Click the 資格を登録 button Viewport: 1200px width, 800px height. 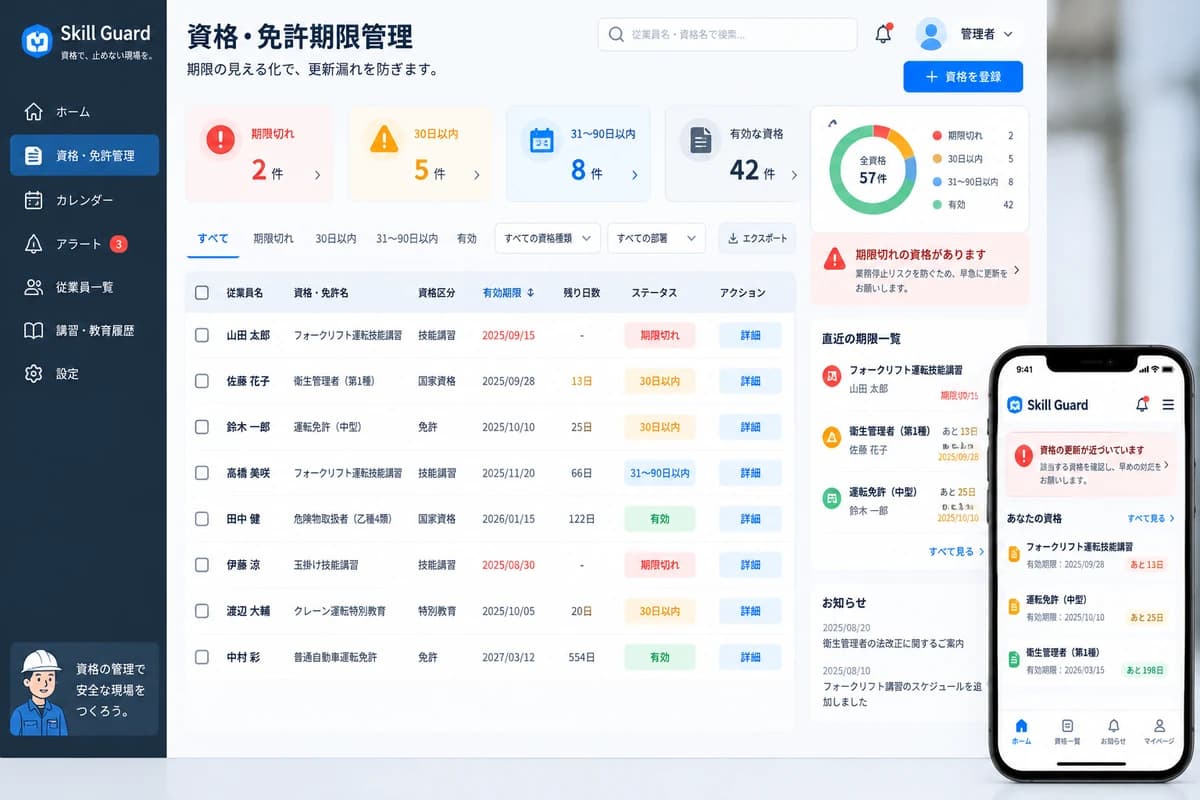tap(963, 77)
